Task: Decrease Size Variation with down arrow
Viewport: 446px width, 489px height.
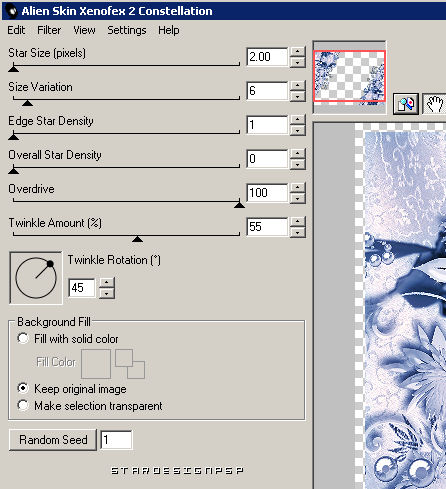Action: coord(297,96)
